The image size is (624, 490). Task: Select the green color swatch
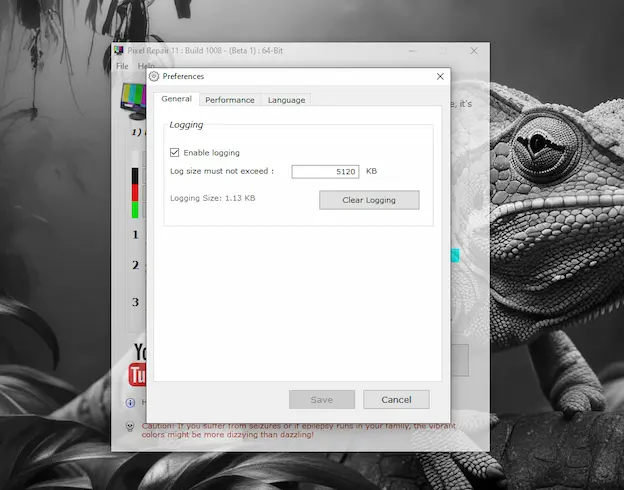pos(135,210)
